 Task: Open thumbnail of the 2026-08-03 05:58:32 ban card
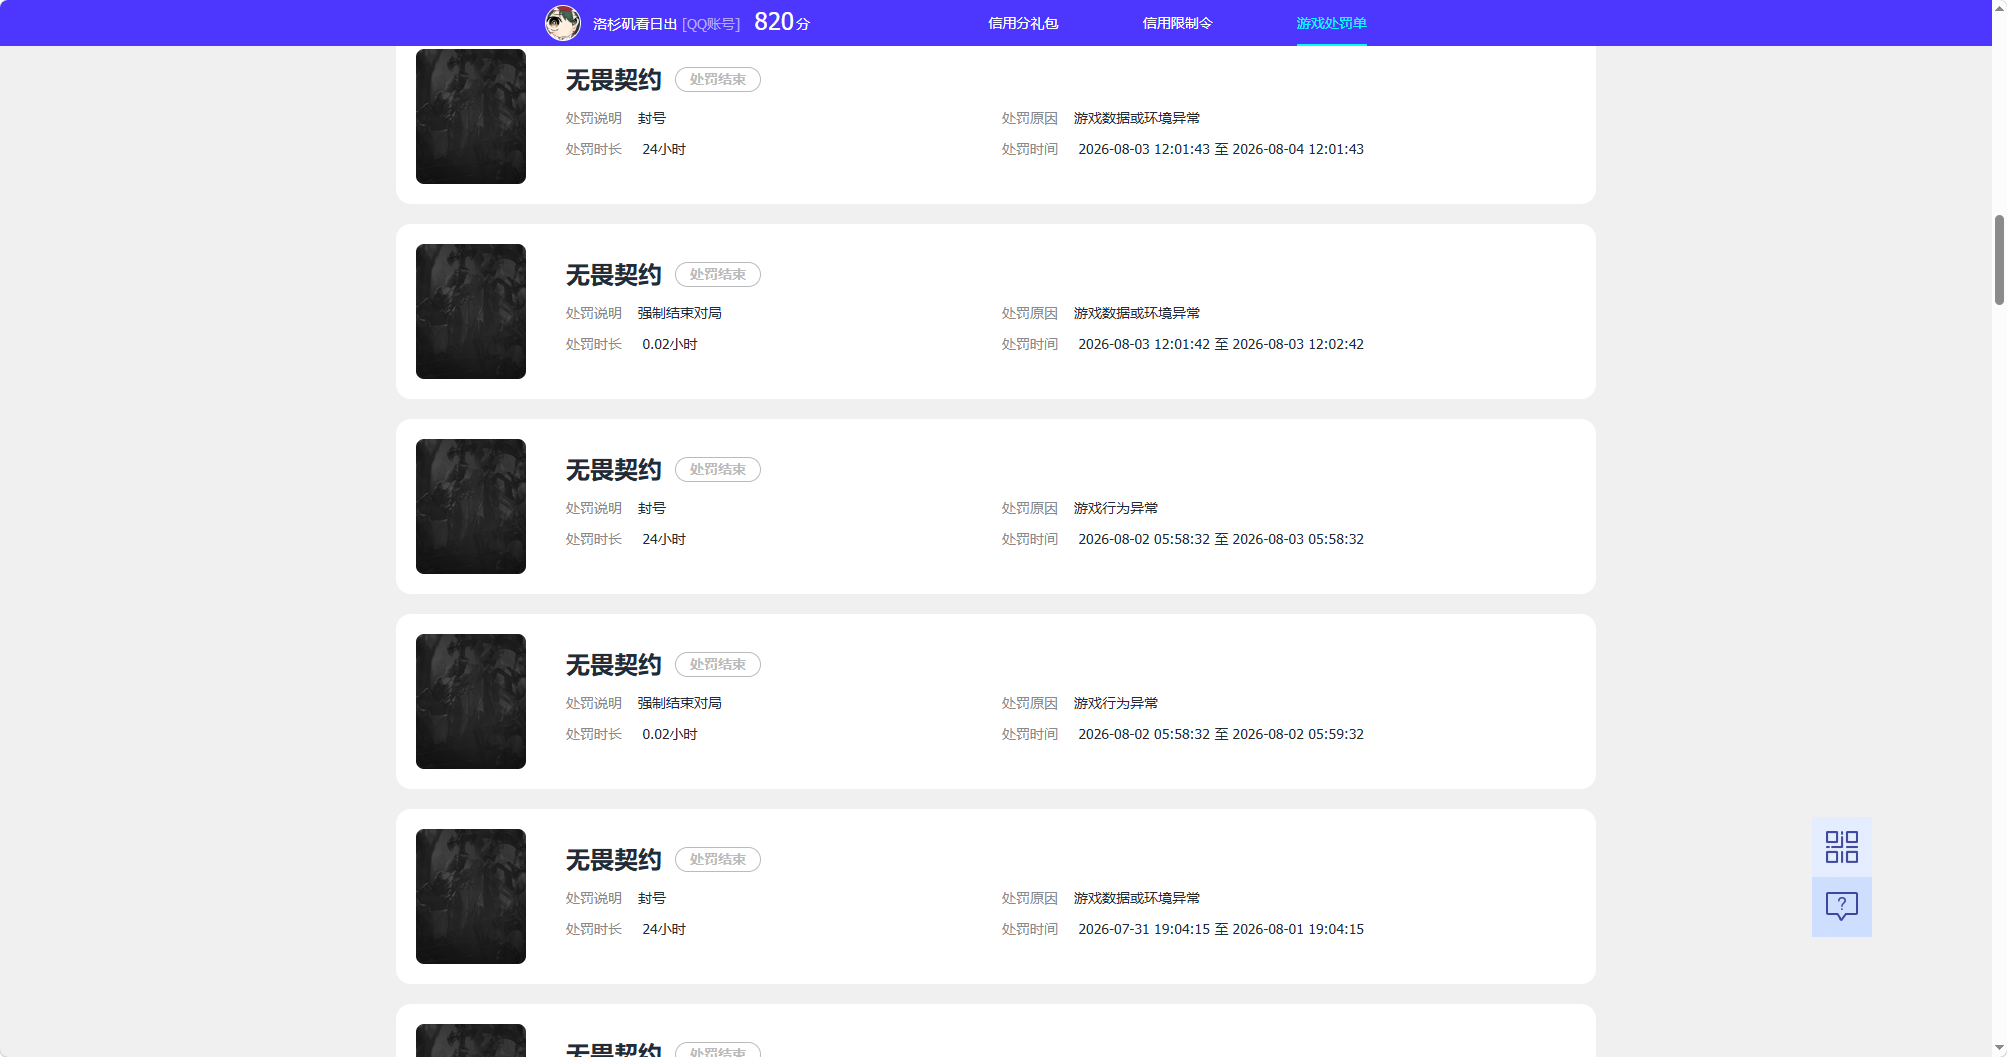(471, 506)
